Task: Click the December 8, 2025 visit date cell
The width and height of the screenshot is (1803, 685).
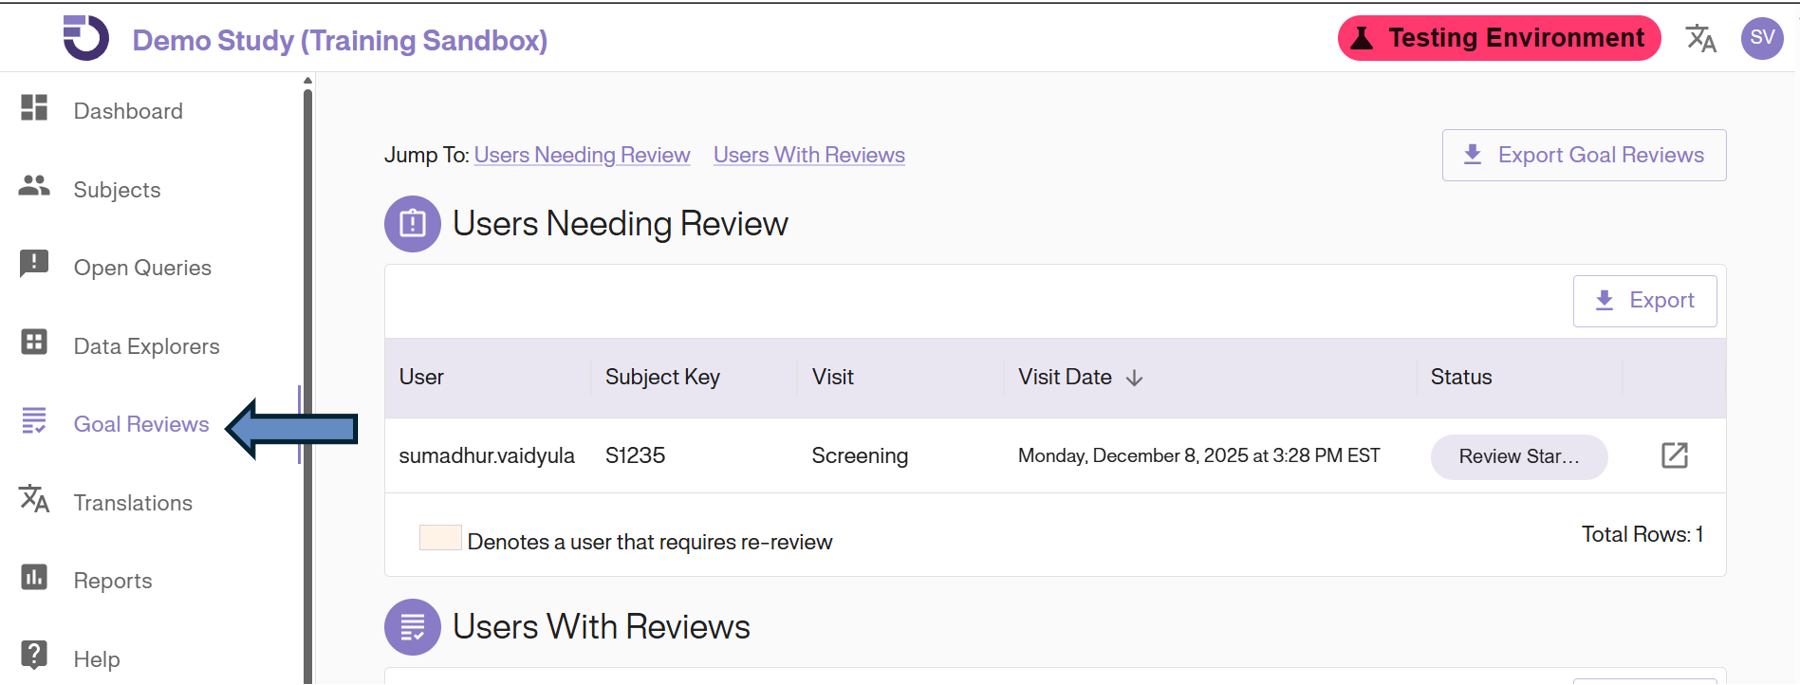Action: (x=1199, y=456)
